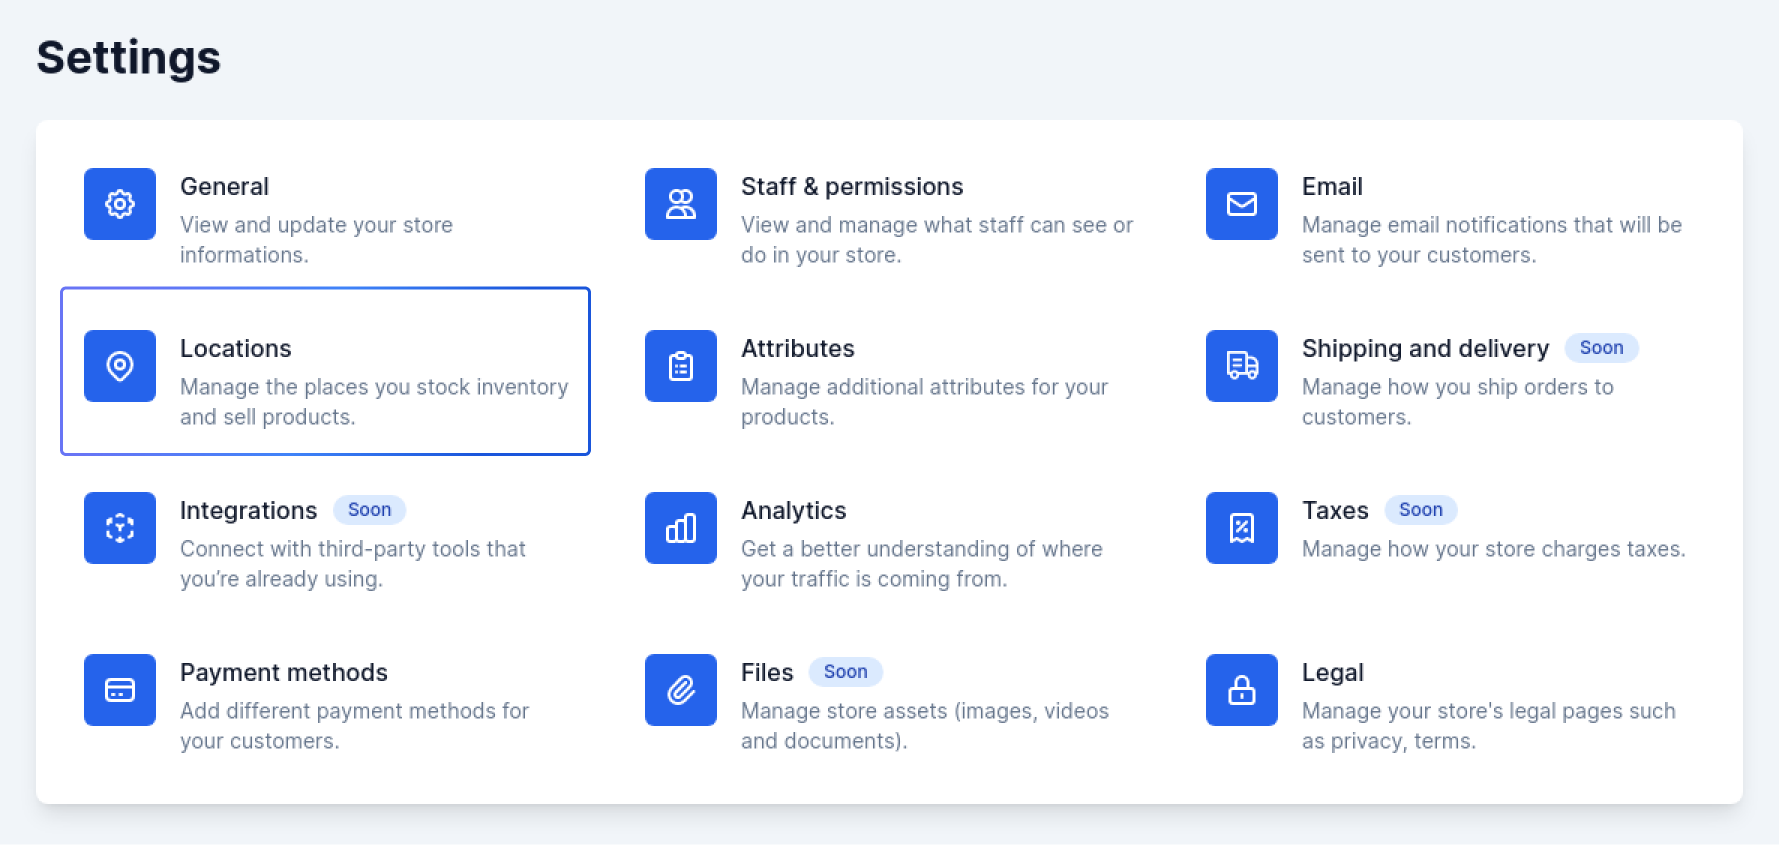Open the Integrations title
The width and height of the screenshot is (1779, 845).
pos(248,511)
